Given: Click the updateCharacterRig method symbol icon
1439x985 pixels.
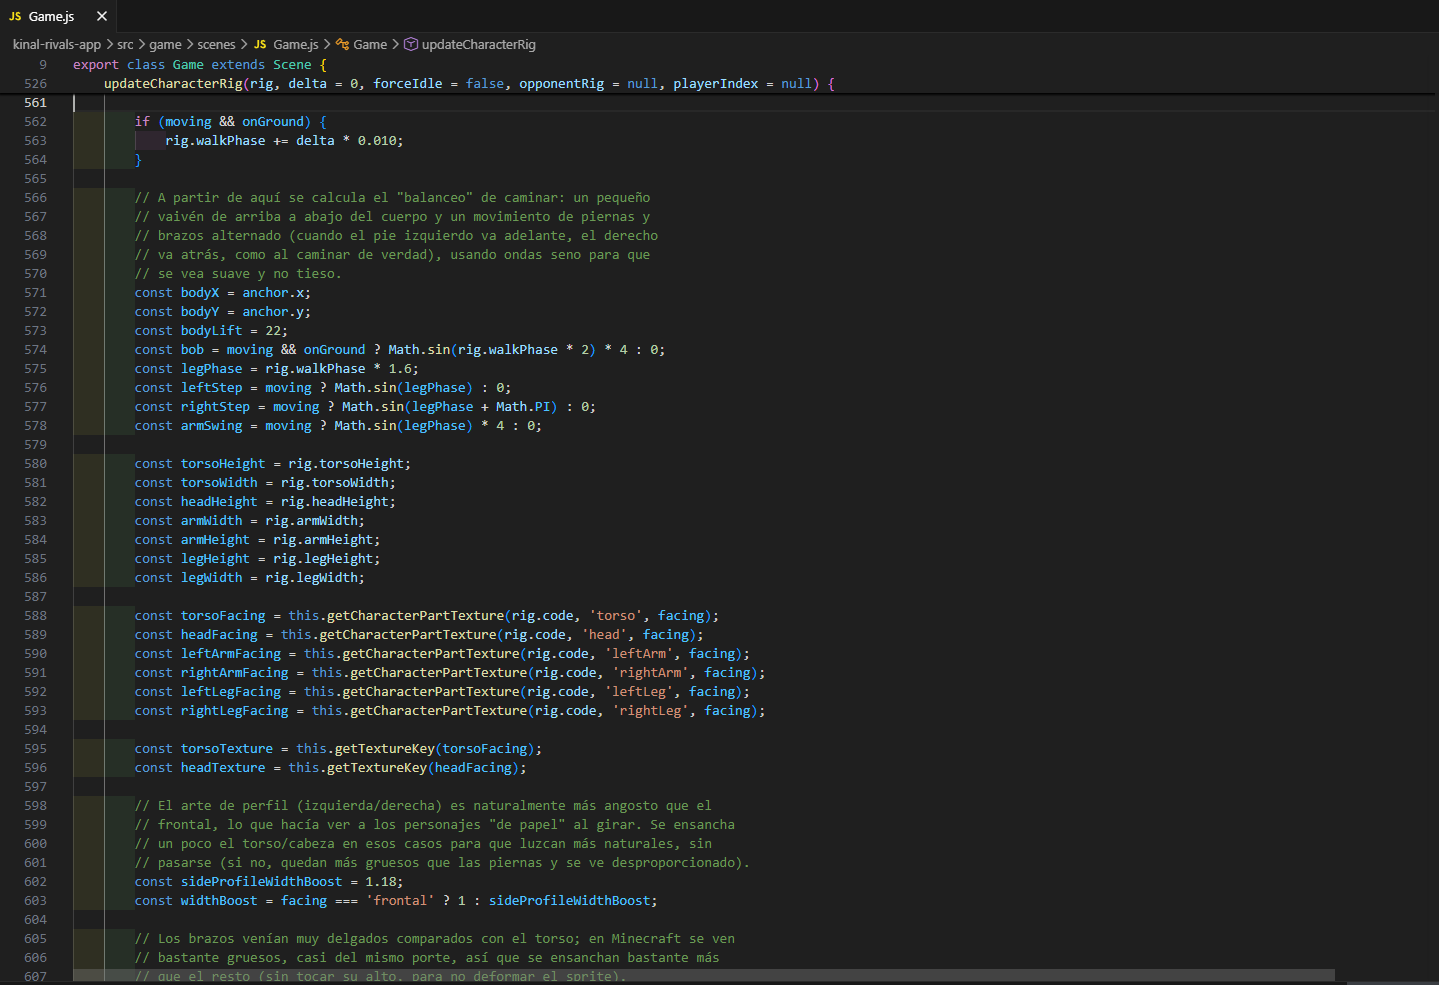Looking at the screenshot, I should (x=410, y=44).
